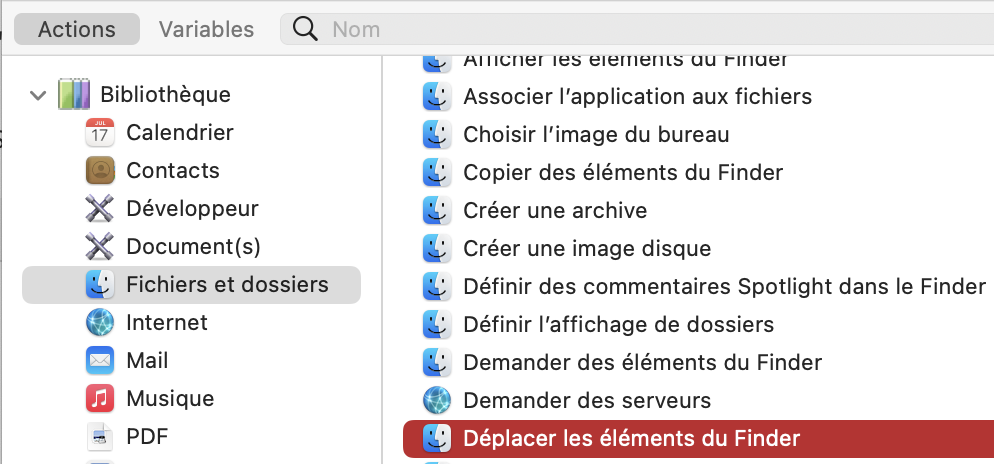Switch to the Variables tab

tap(206, 30)
